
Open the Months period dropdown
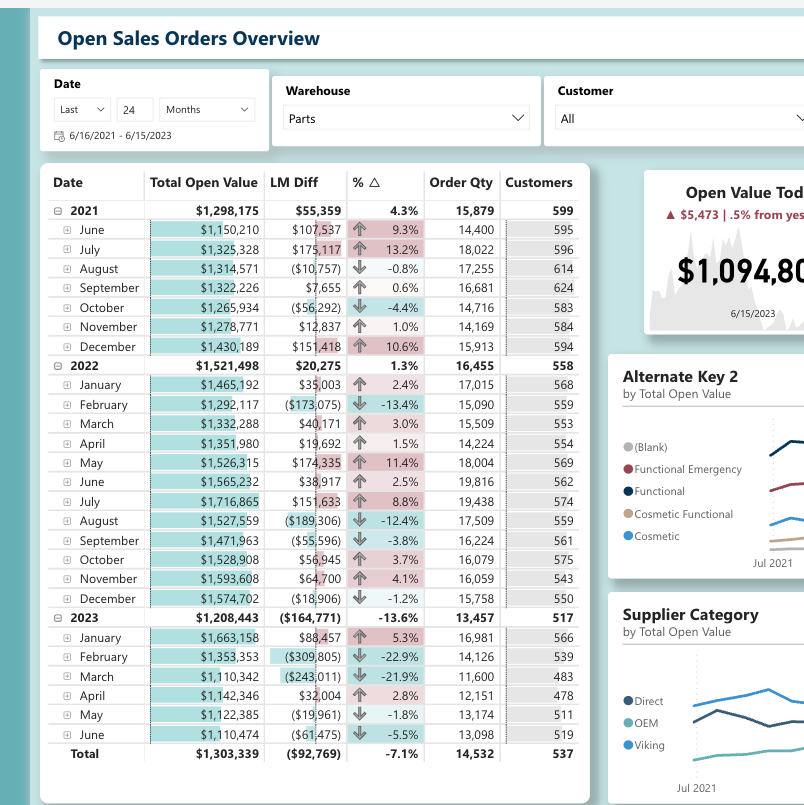(207, 110)
